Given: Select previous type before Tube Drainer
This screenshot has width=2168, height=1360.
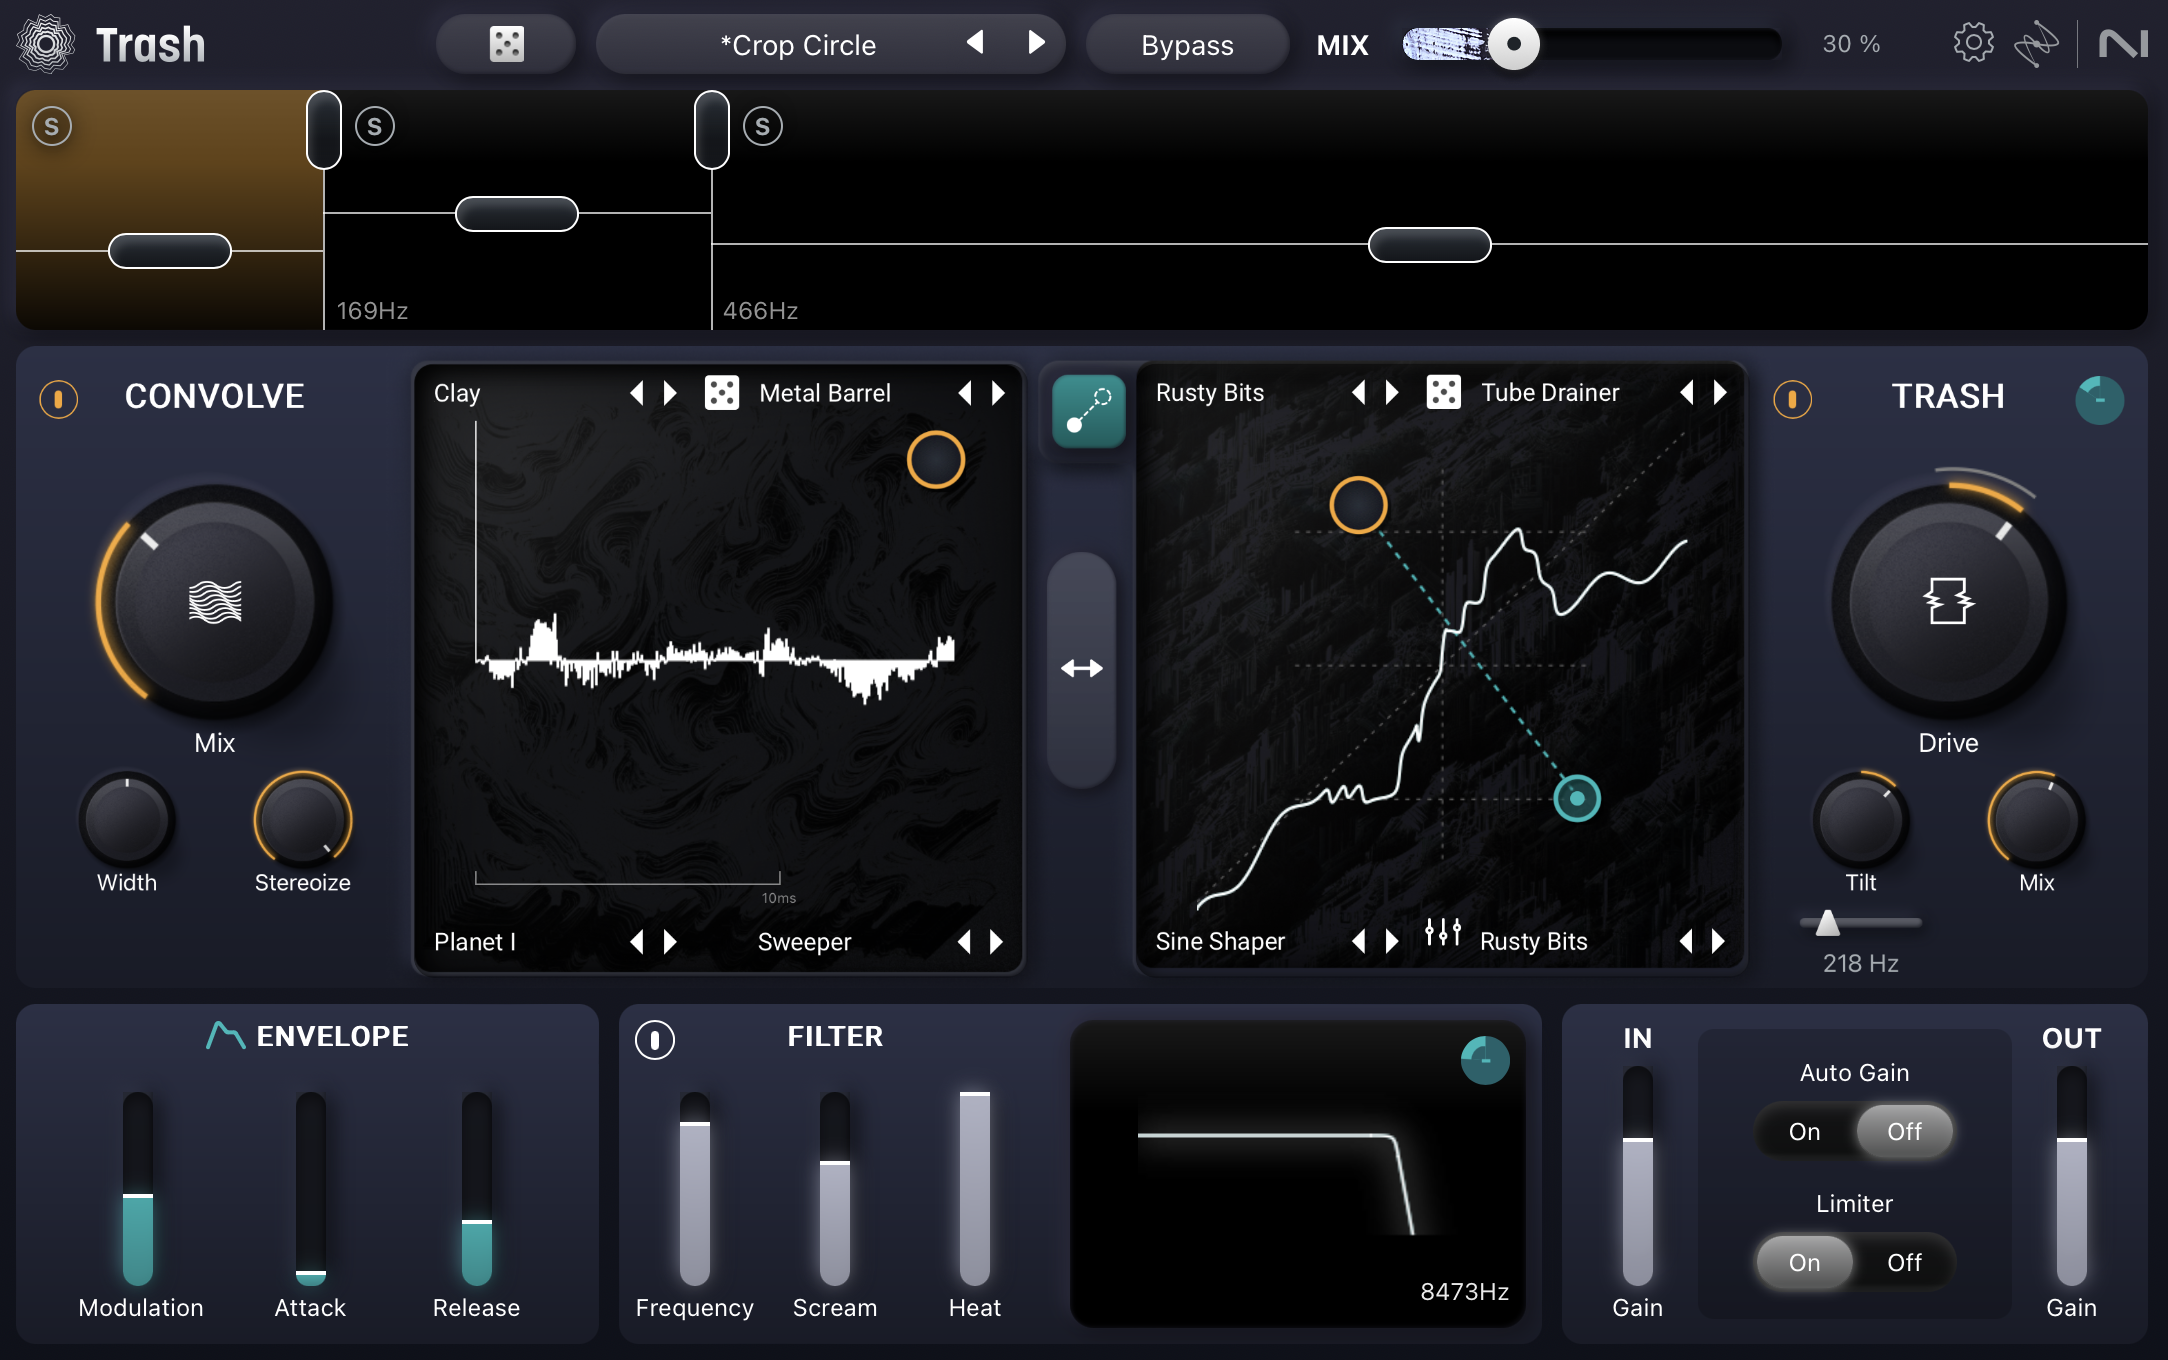Looking at the screenshot, I should (x=1686, y=392).
